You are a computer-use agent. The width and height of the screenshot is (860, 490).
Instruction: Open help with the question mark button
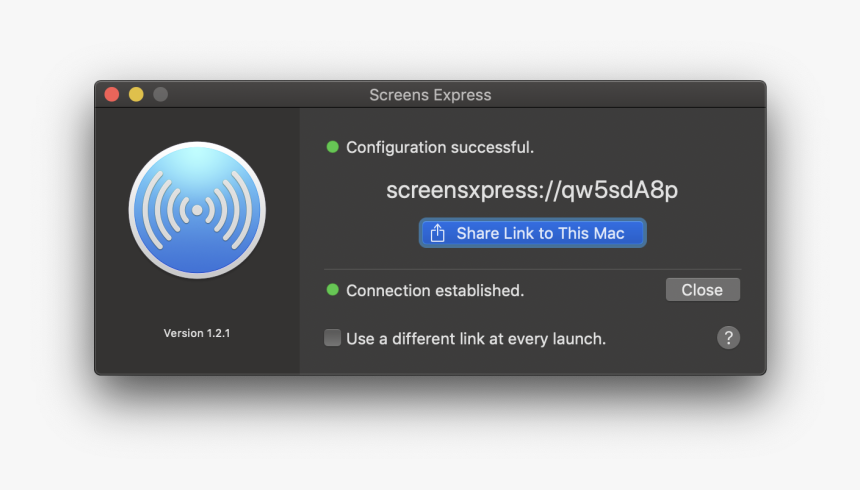(728, 338)
